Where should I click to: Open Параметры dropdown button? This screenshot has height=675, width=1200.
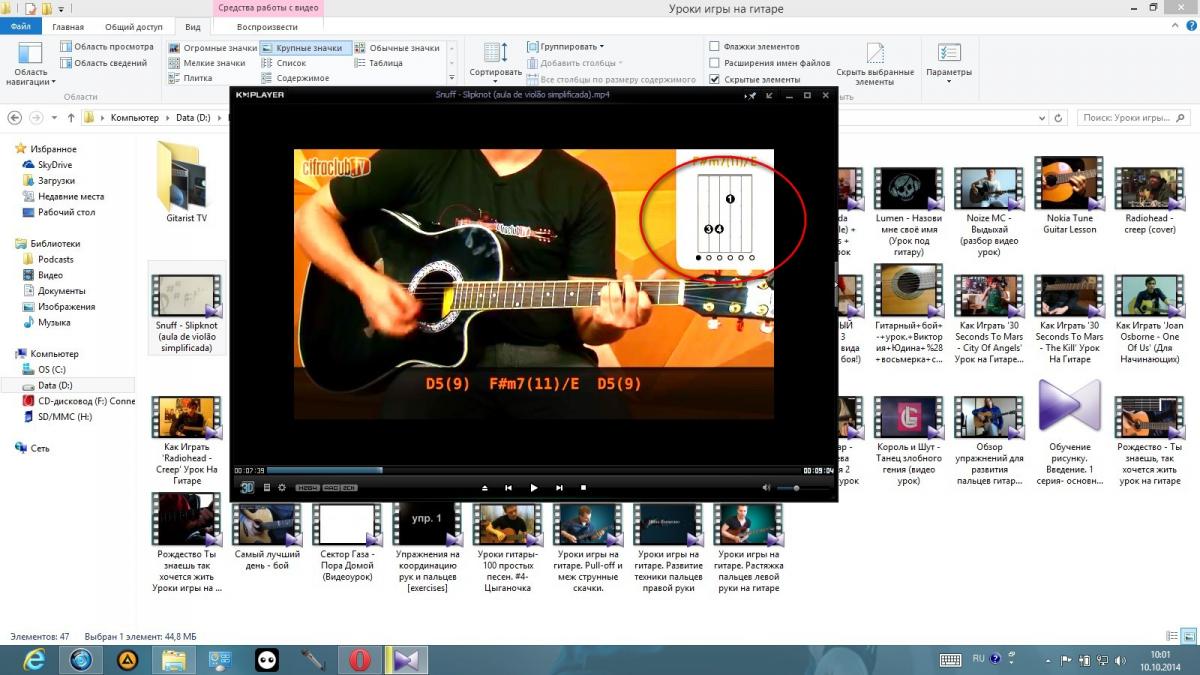(949, 62)
